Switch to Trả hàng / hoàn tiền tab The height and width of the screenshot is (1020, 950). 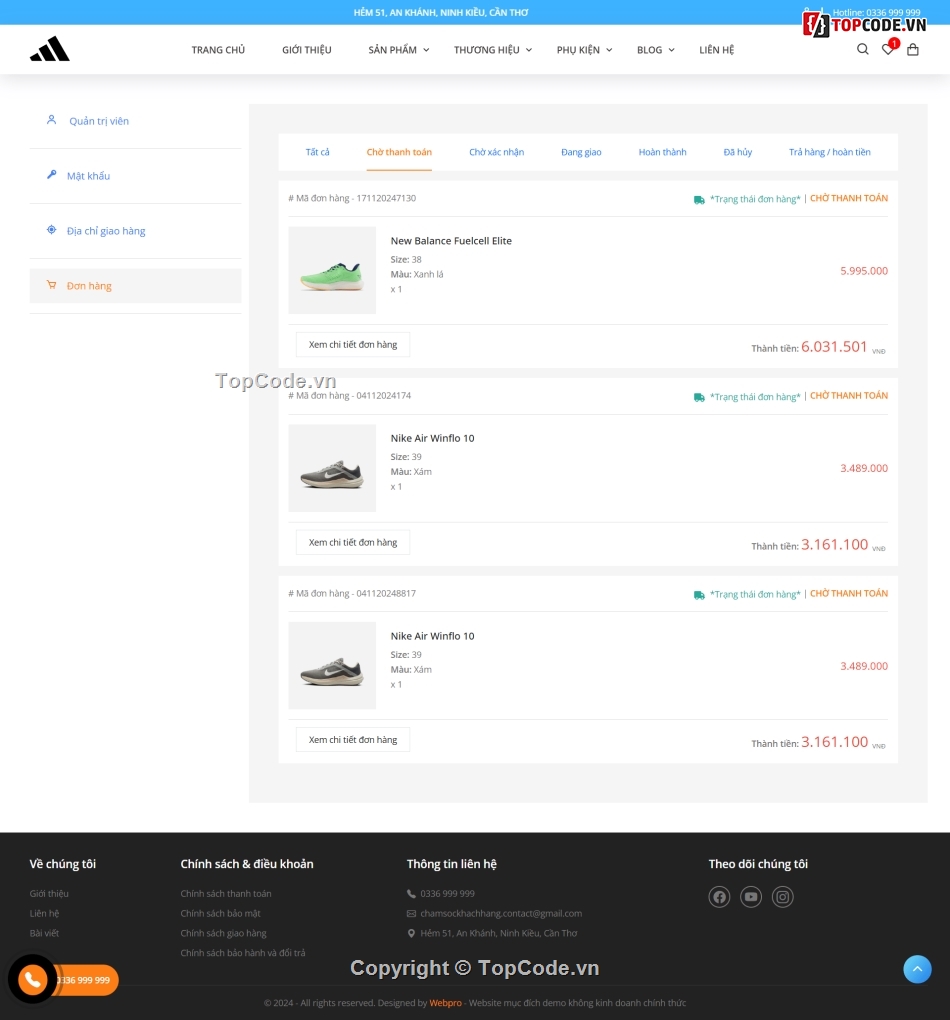pos(830,152)
